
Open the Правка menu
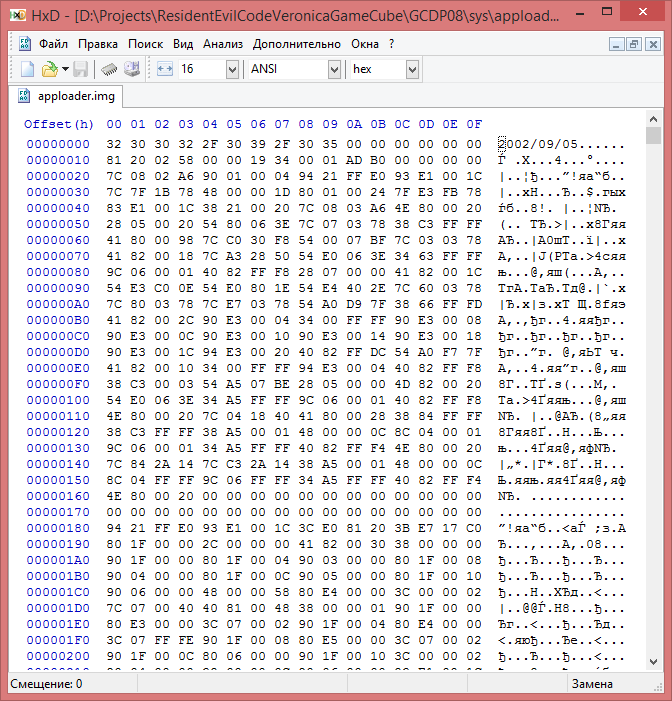coord(98,44)
